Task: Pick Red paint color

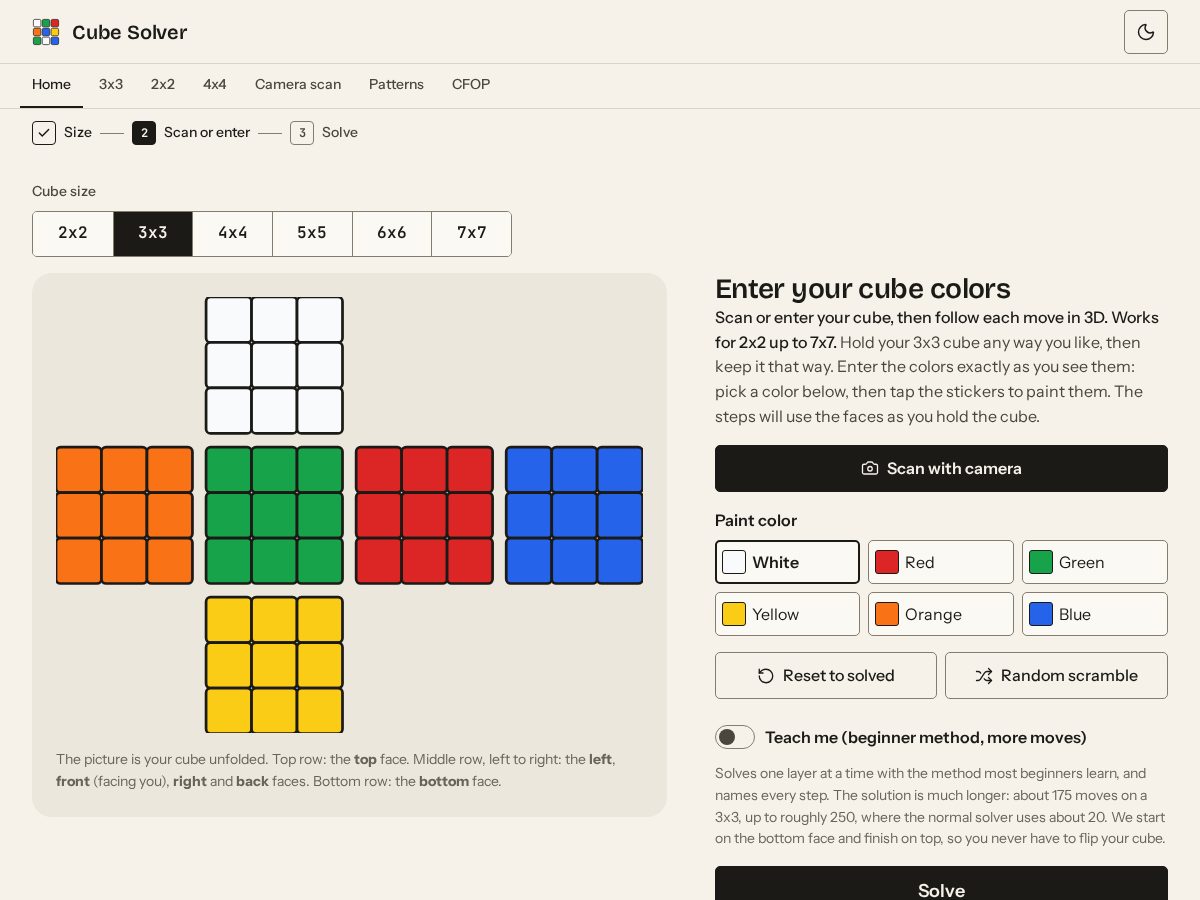Action: pyautogui.click(x=941, y=562)
